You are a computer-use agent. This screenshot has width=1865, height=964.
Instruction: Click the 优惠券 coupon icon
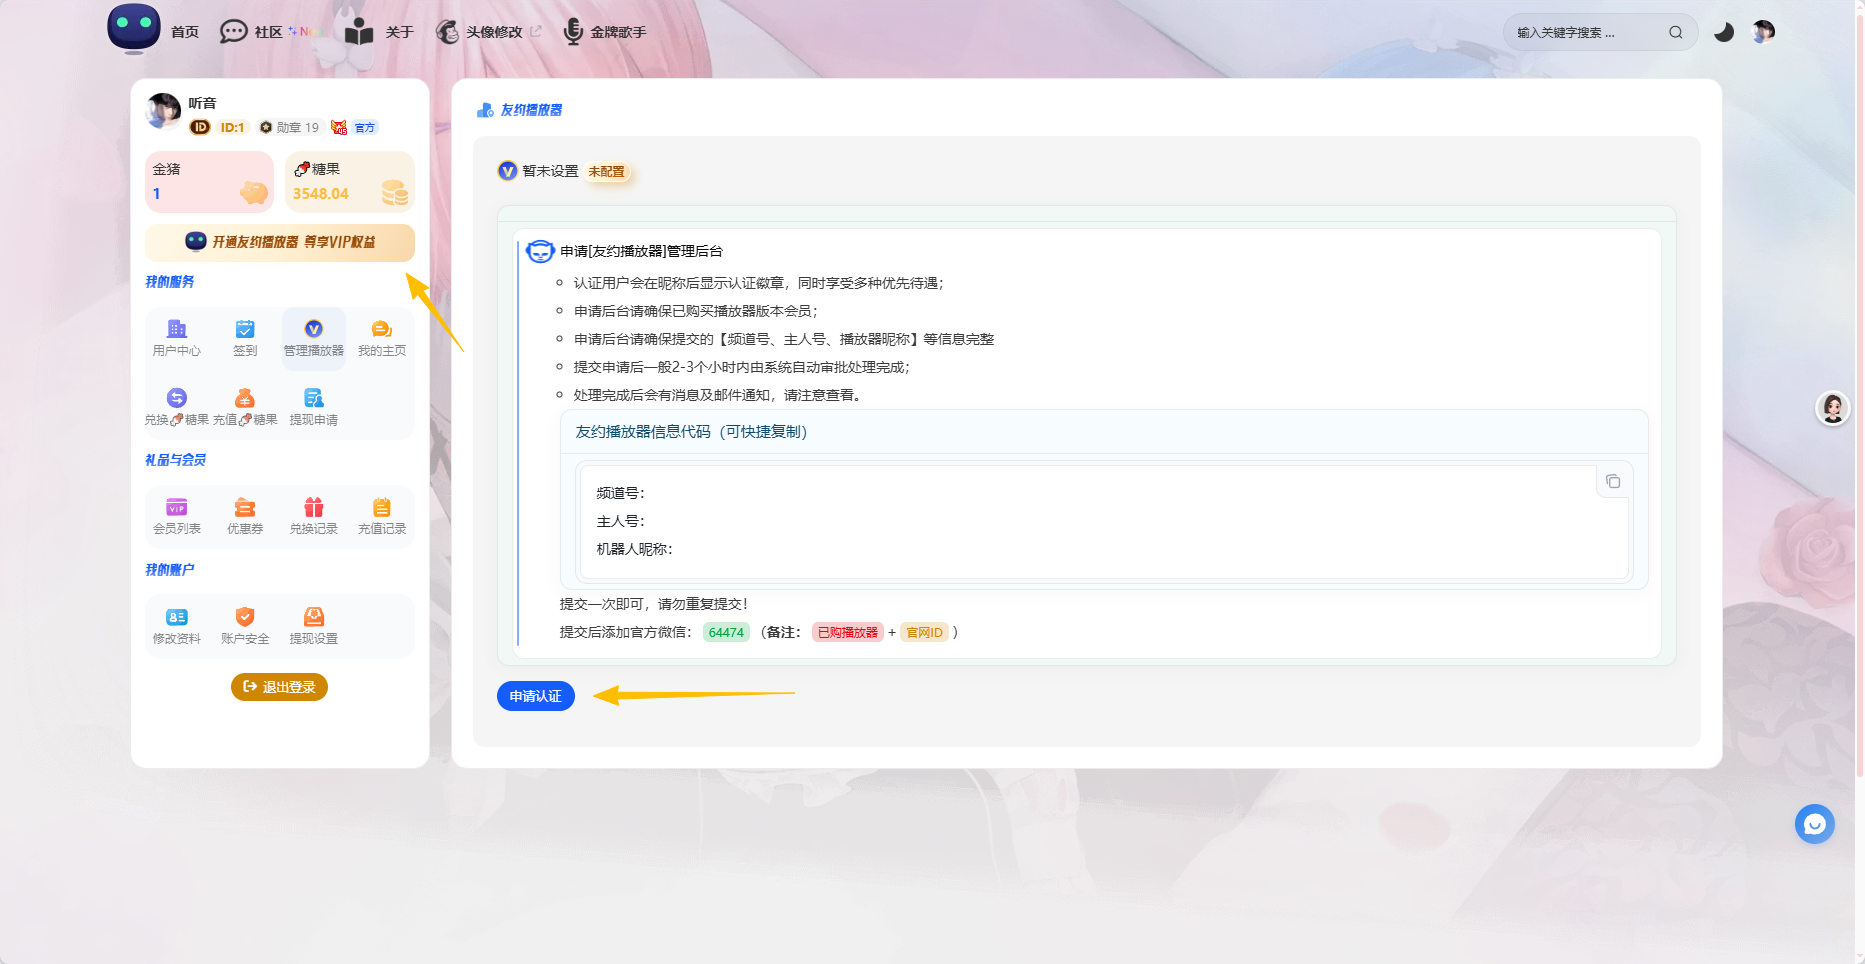pyautogui.click(x=245, y=516)
